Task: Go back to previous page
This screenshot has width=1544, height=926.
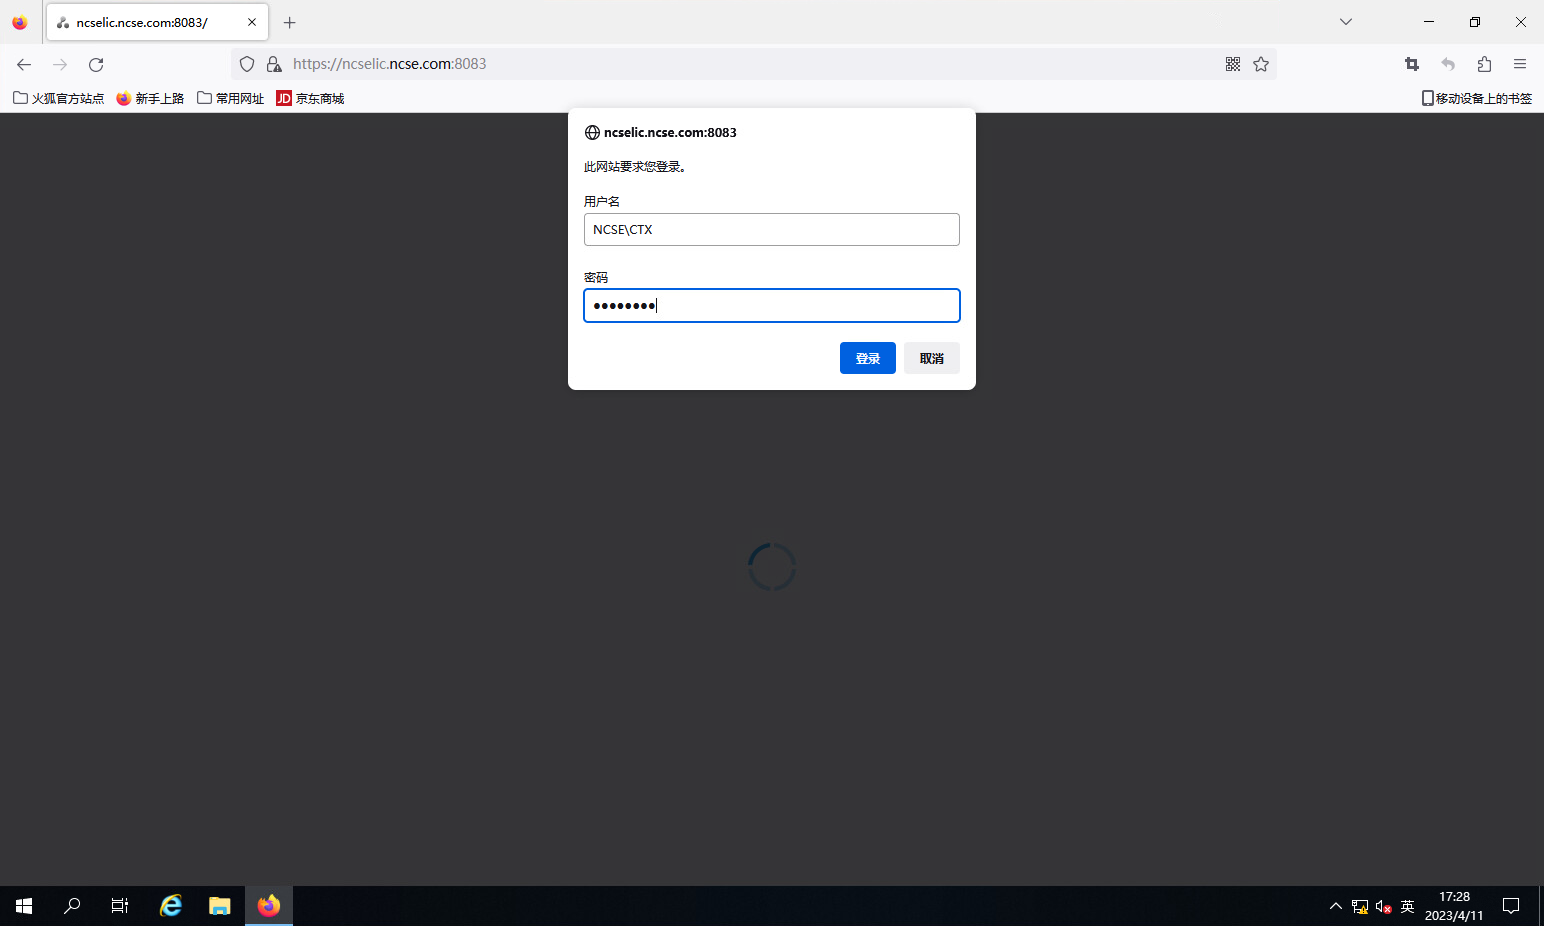Action: [24, 64]
